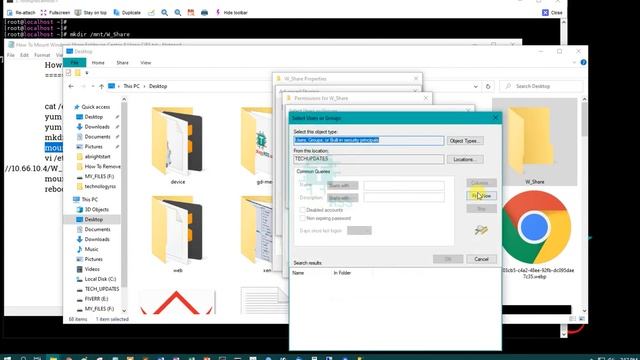Open 3D Objects in navigation pane
640x360 pixels.
(96, 209)
